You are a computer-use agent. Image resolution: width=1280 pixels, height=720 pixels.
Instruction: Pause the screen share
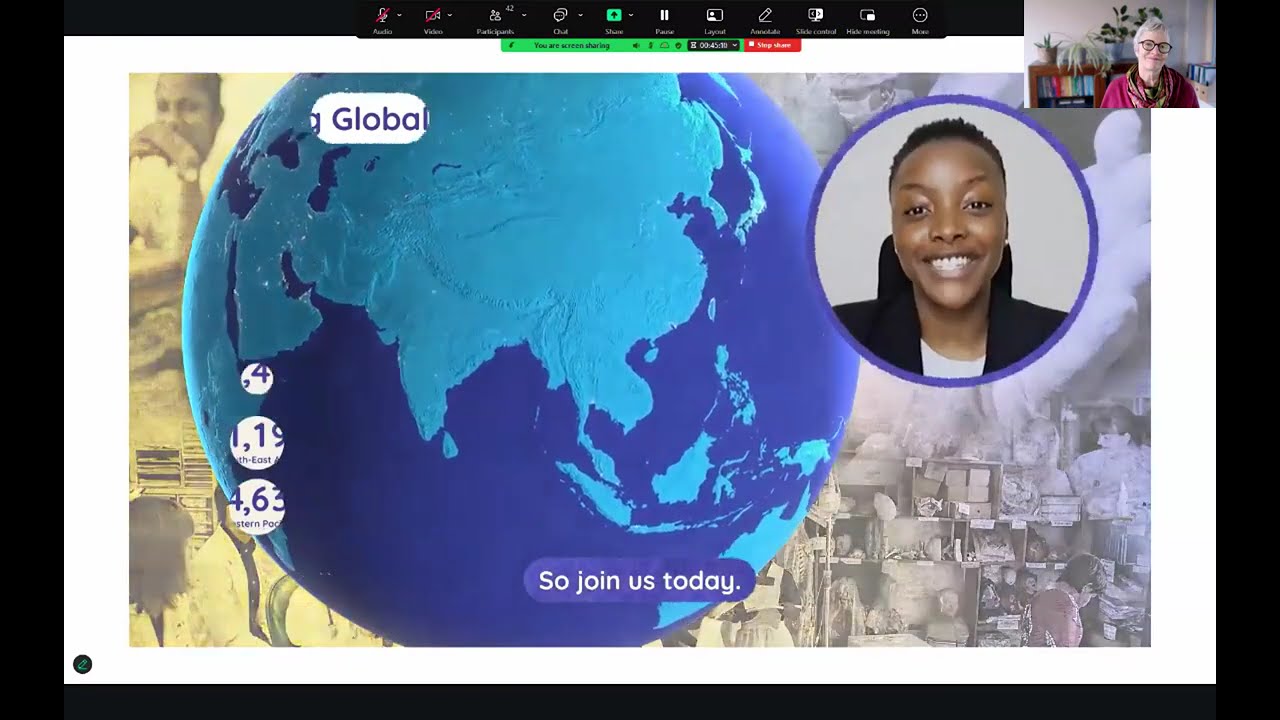[664, 15]
